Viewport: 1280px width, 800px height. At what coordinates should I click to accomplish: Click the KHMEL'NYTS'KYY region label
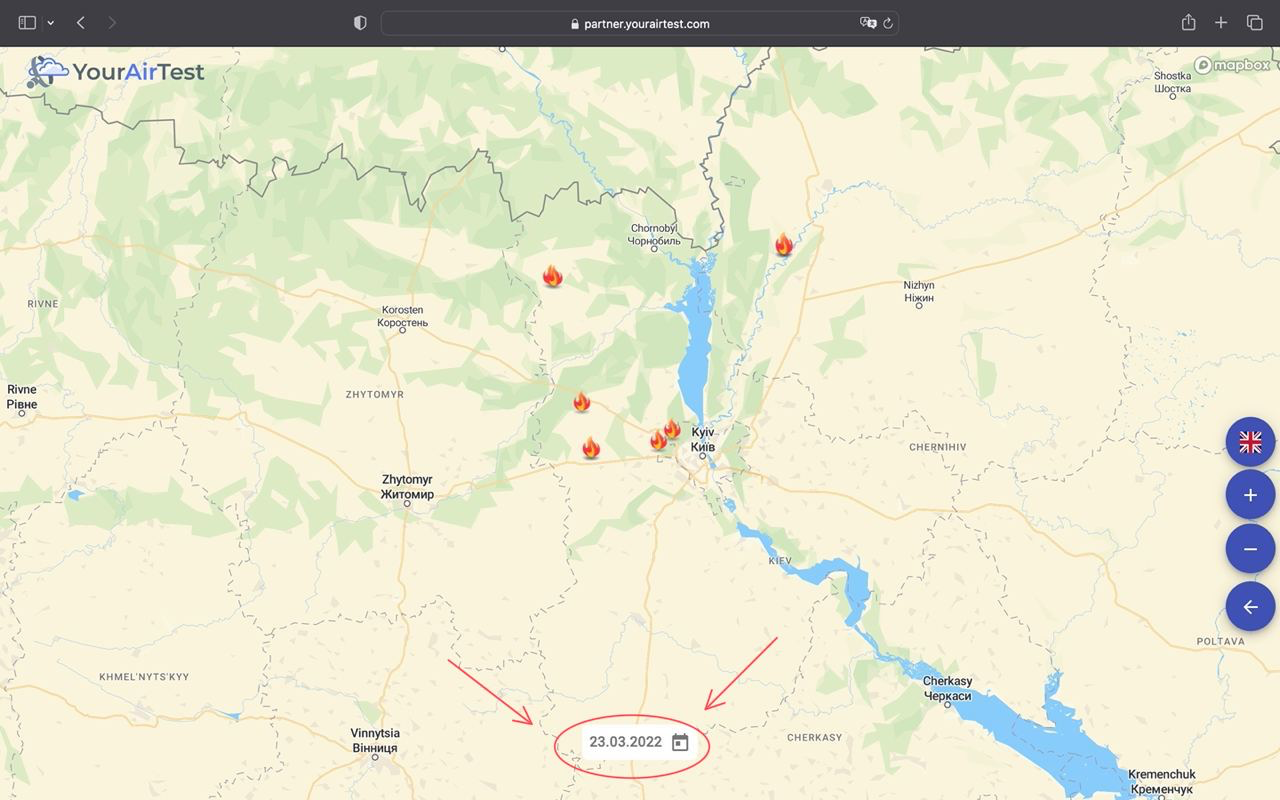(144, 677)
